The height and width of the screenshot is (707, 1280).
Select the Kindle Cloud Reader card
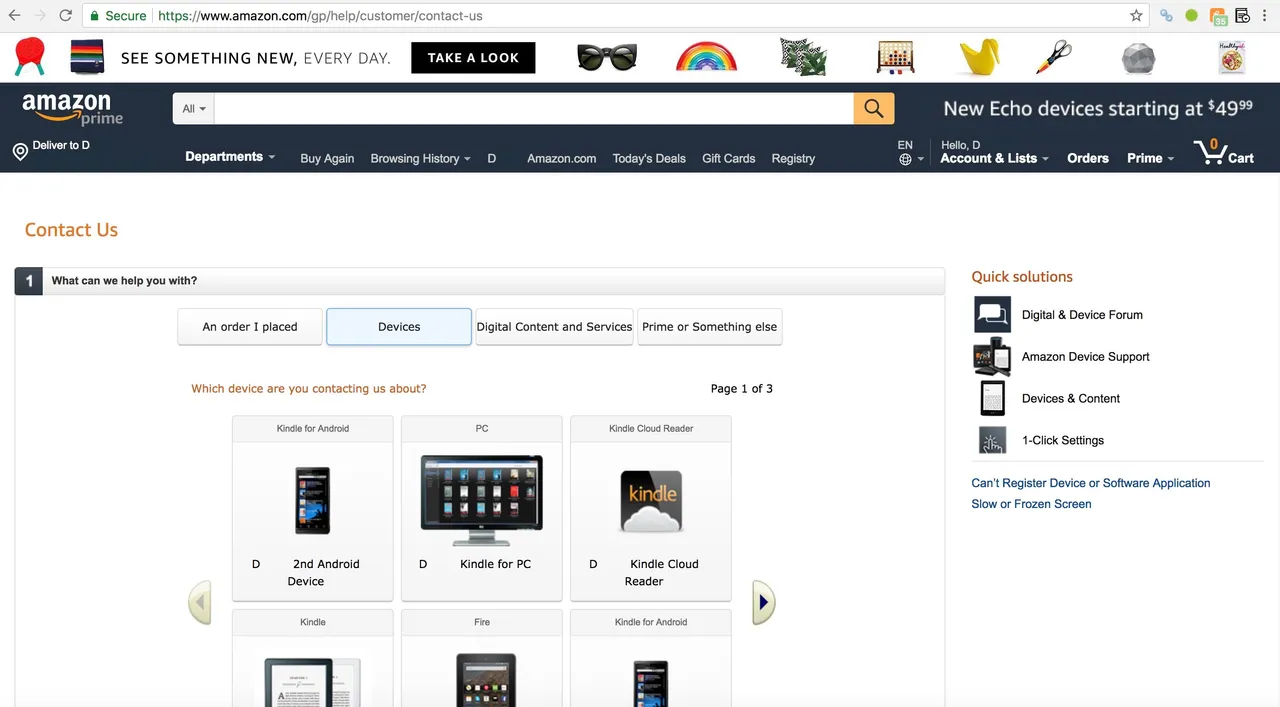[x=651, y=509]
